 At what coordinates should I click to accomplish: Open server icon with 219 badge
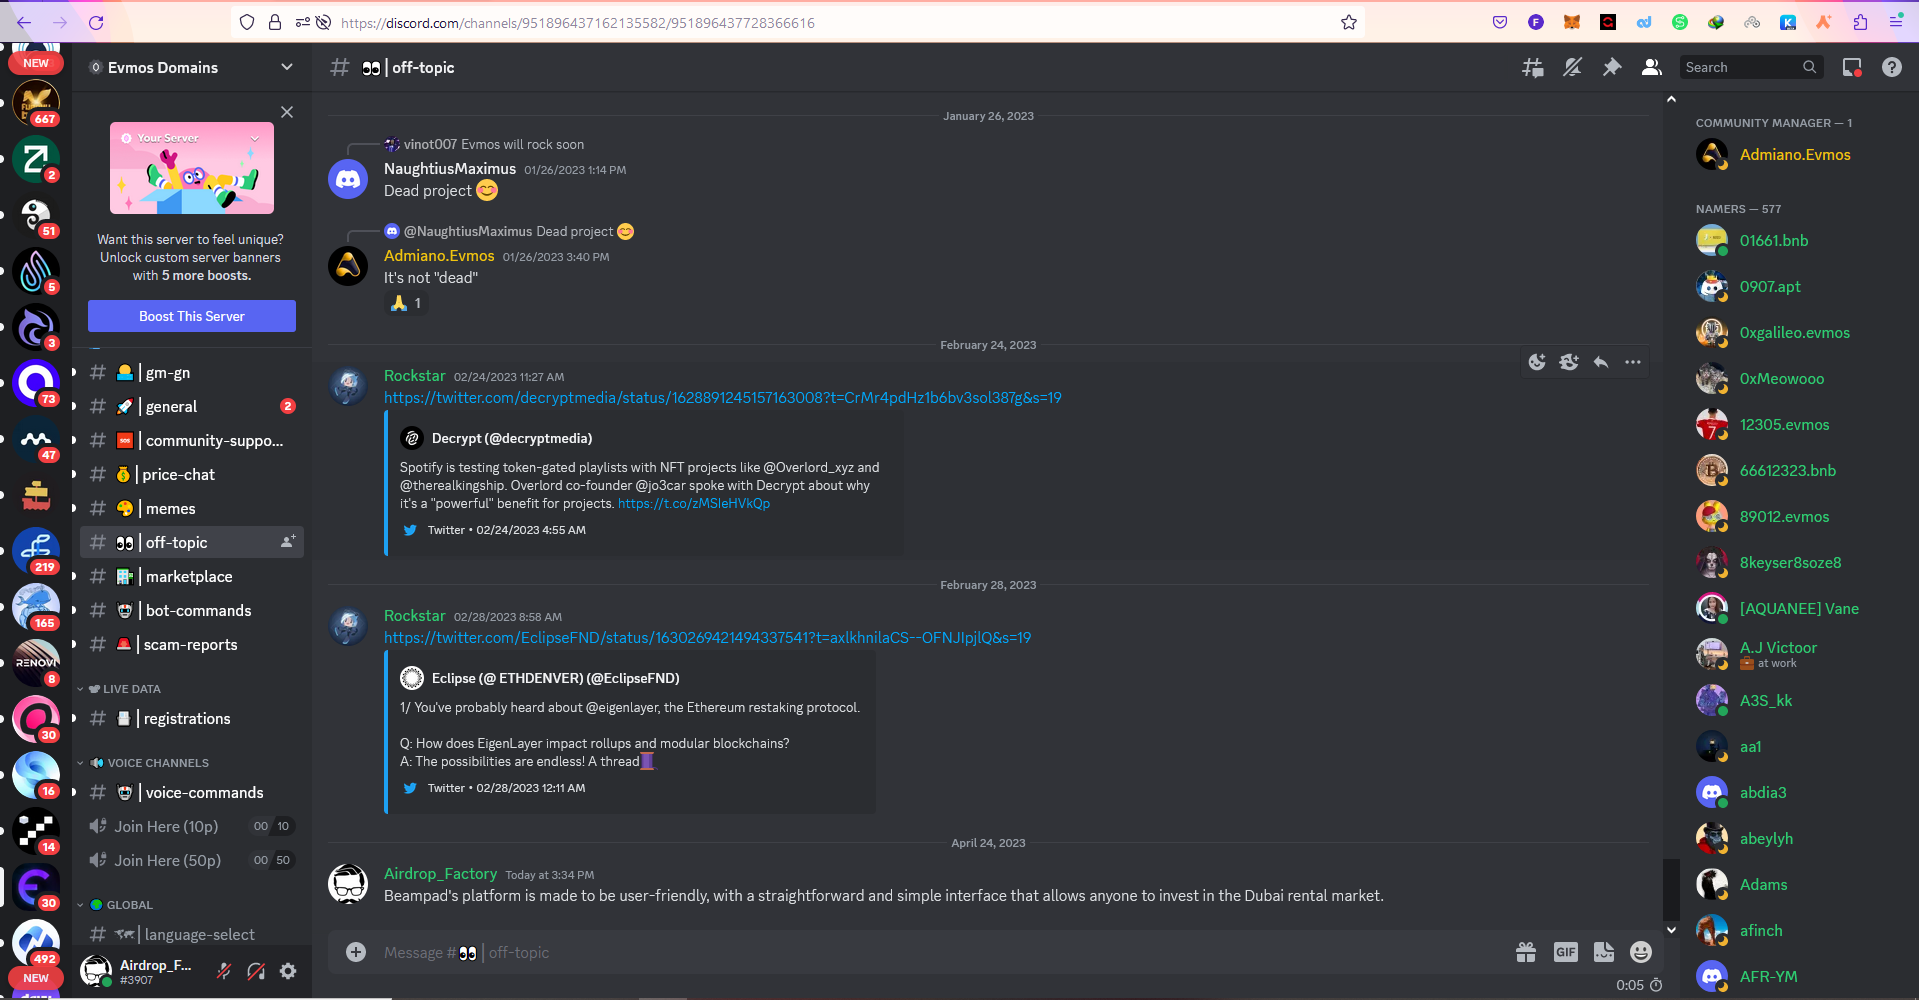tap(36, 551)
